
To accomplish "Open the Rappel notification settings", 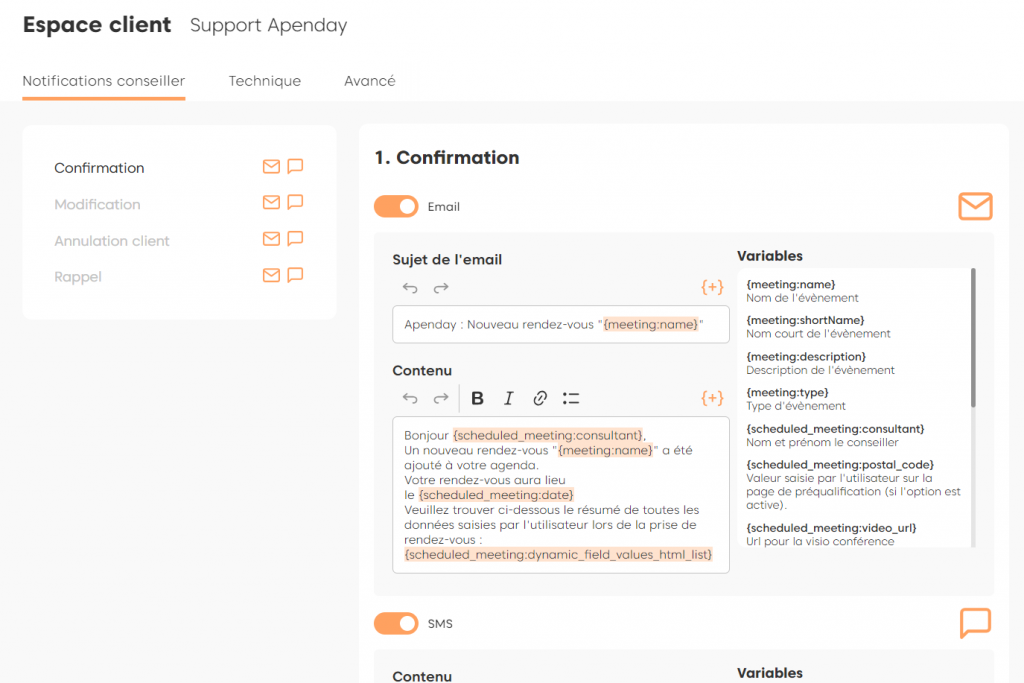I will 78,277.
